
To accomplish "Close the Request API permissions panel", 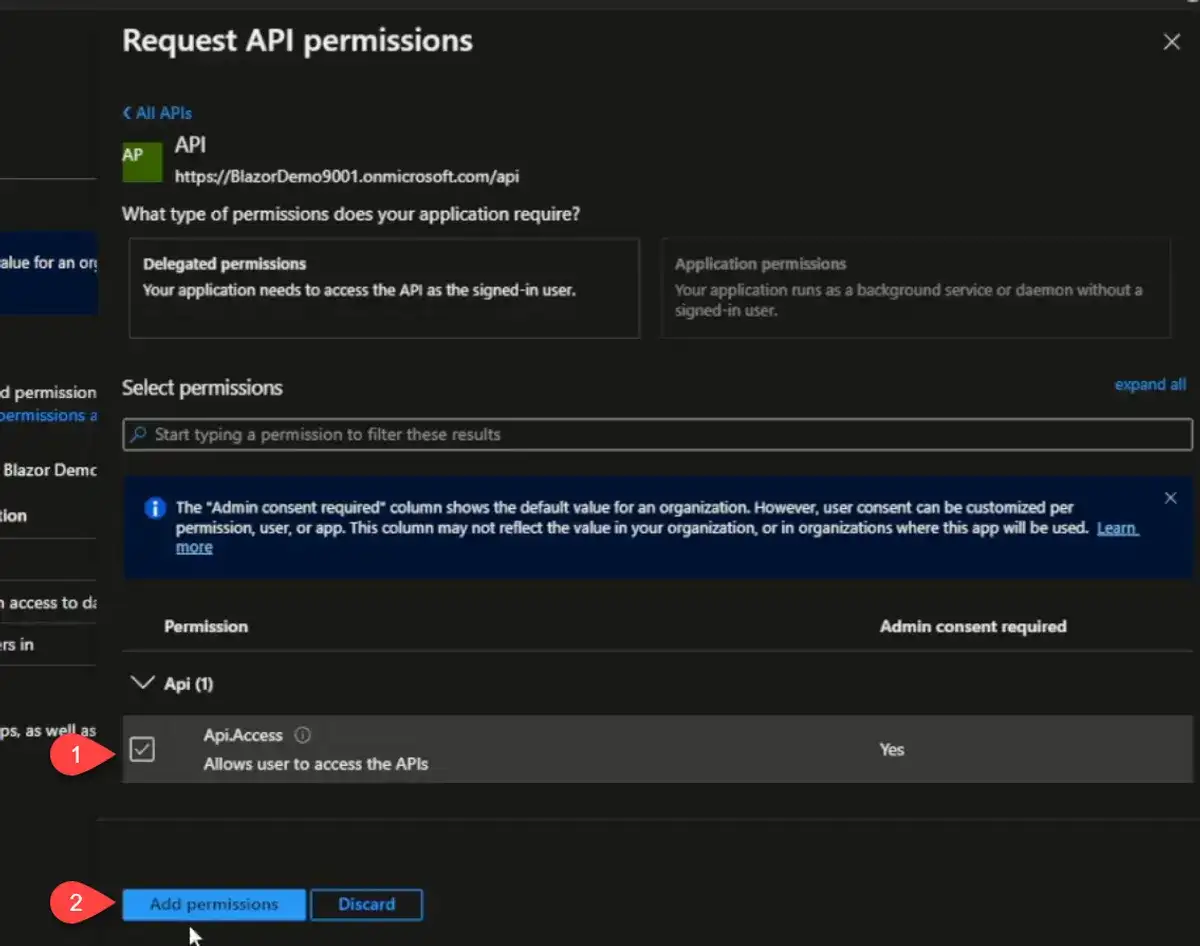I will (1171, 42).
